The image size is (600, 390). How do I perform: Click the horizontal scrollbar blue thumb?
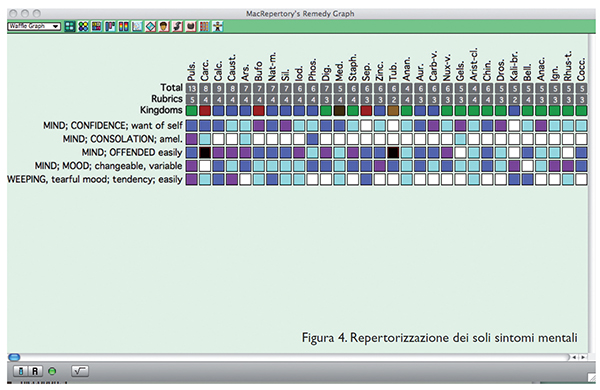point(14,357)
